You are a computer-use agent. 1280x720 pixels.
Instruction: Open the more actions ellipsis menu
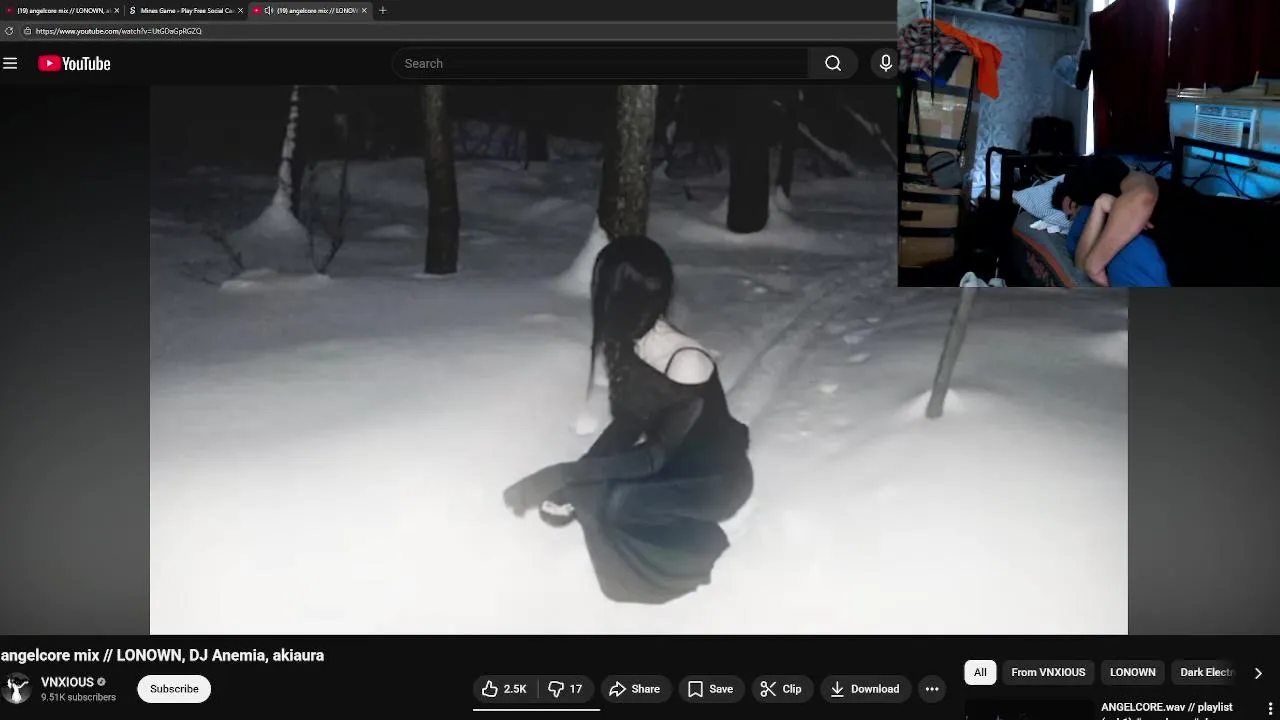pyautogui.click(x=932, y=689)
